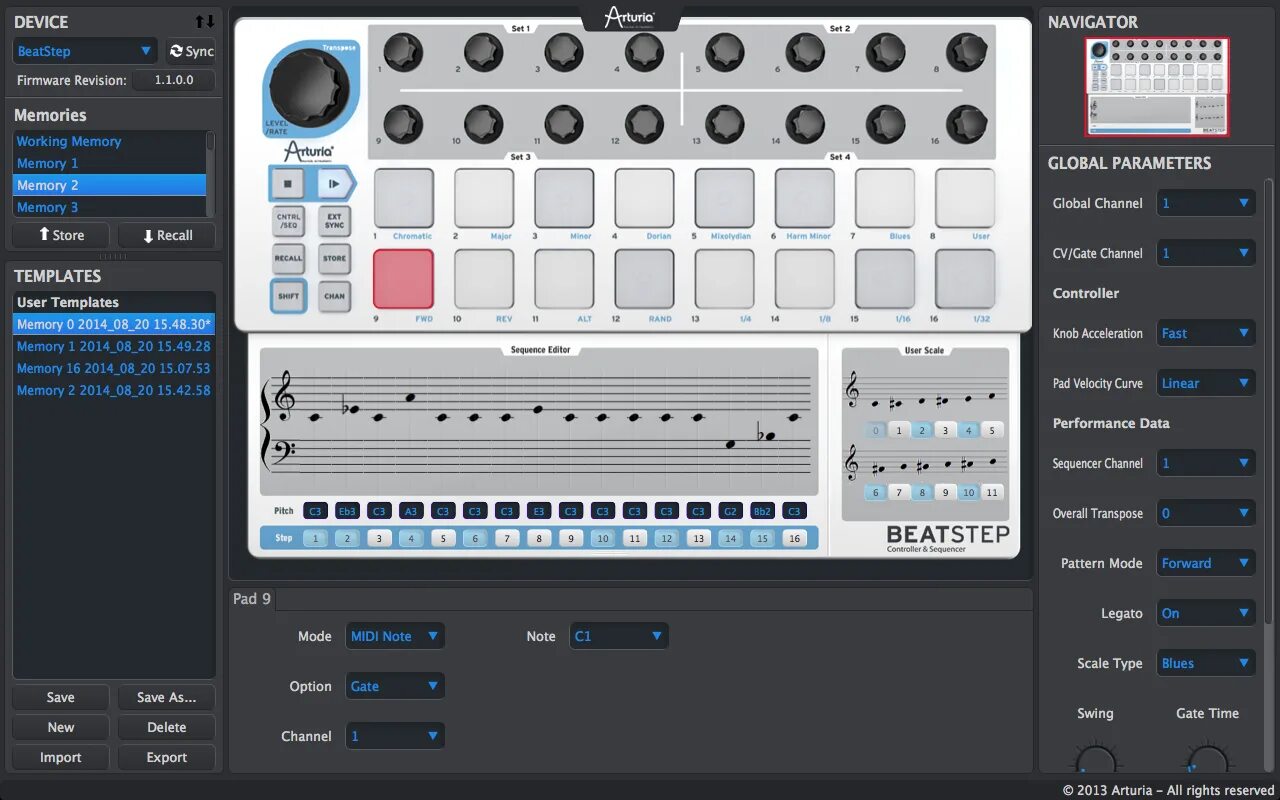This screenshot has width=1280, height=800.
Task: Open the Pad 9 Mode dropdown
Action: pos(396,636)
